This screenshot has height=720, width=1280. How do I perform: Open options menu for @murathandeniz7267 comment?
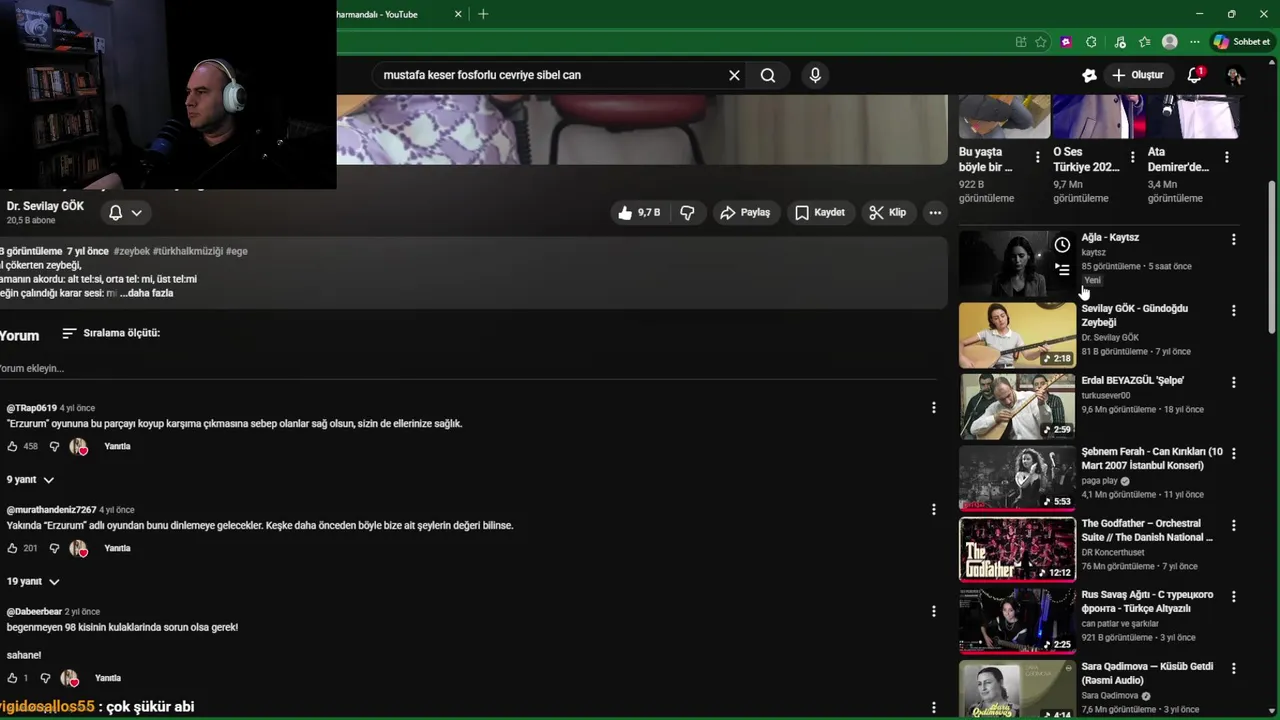934,510
